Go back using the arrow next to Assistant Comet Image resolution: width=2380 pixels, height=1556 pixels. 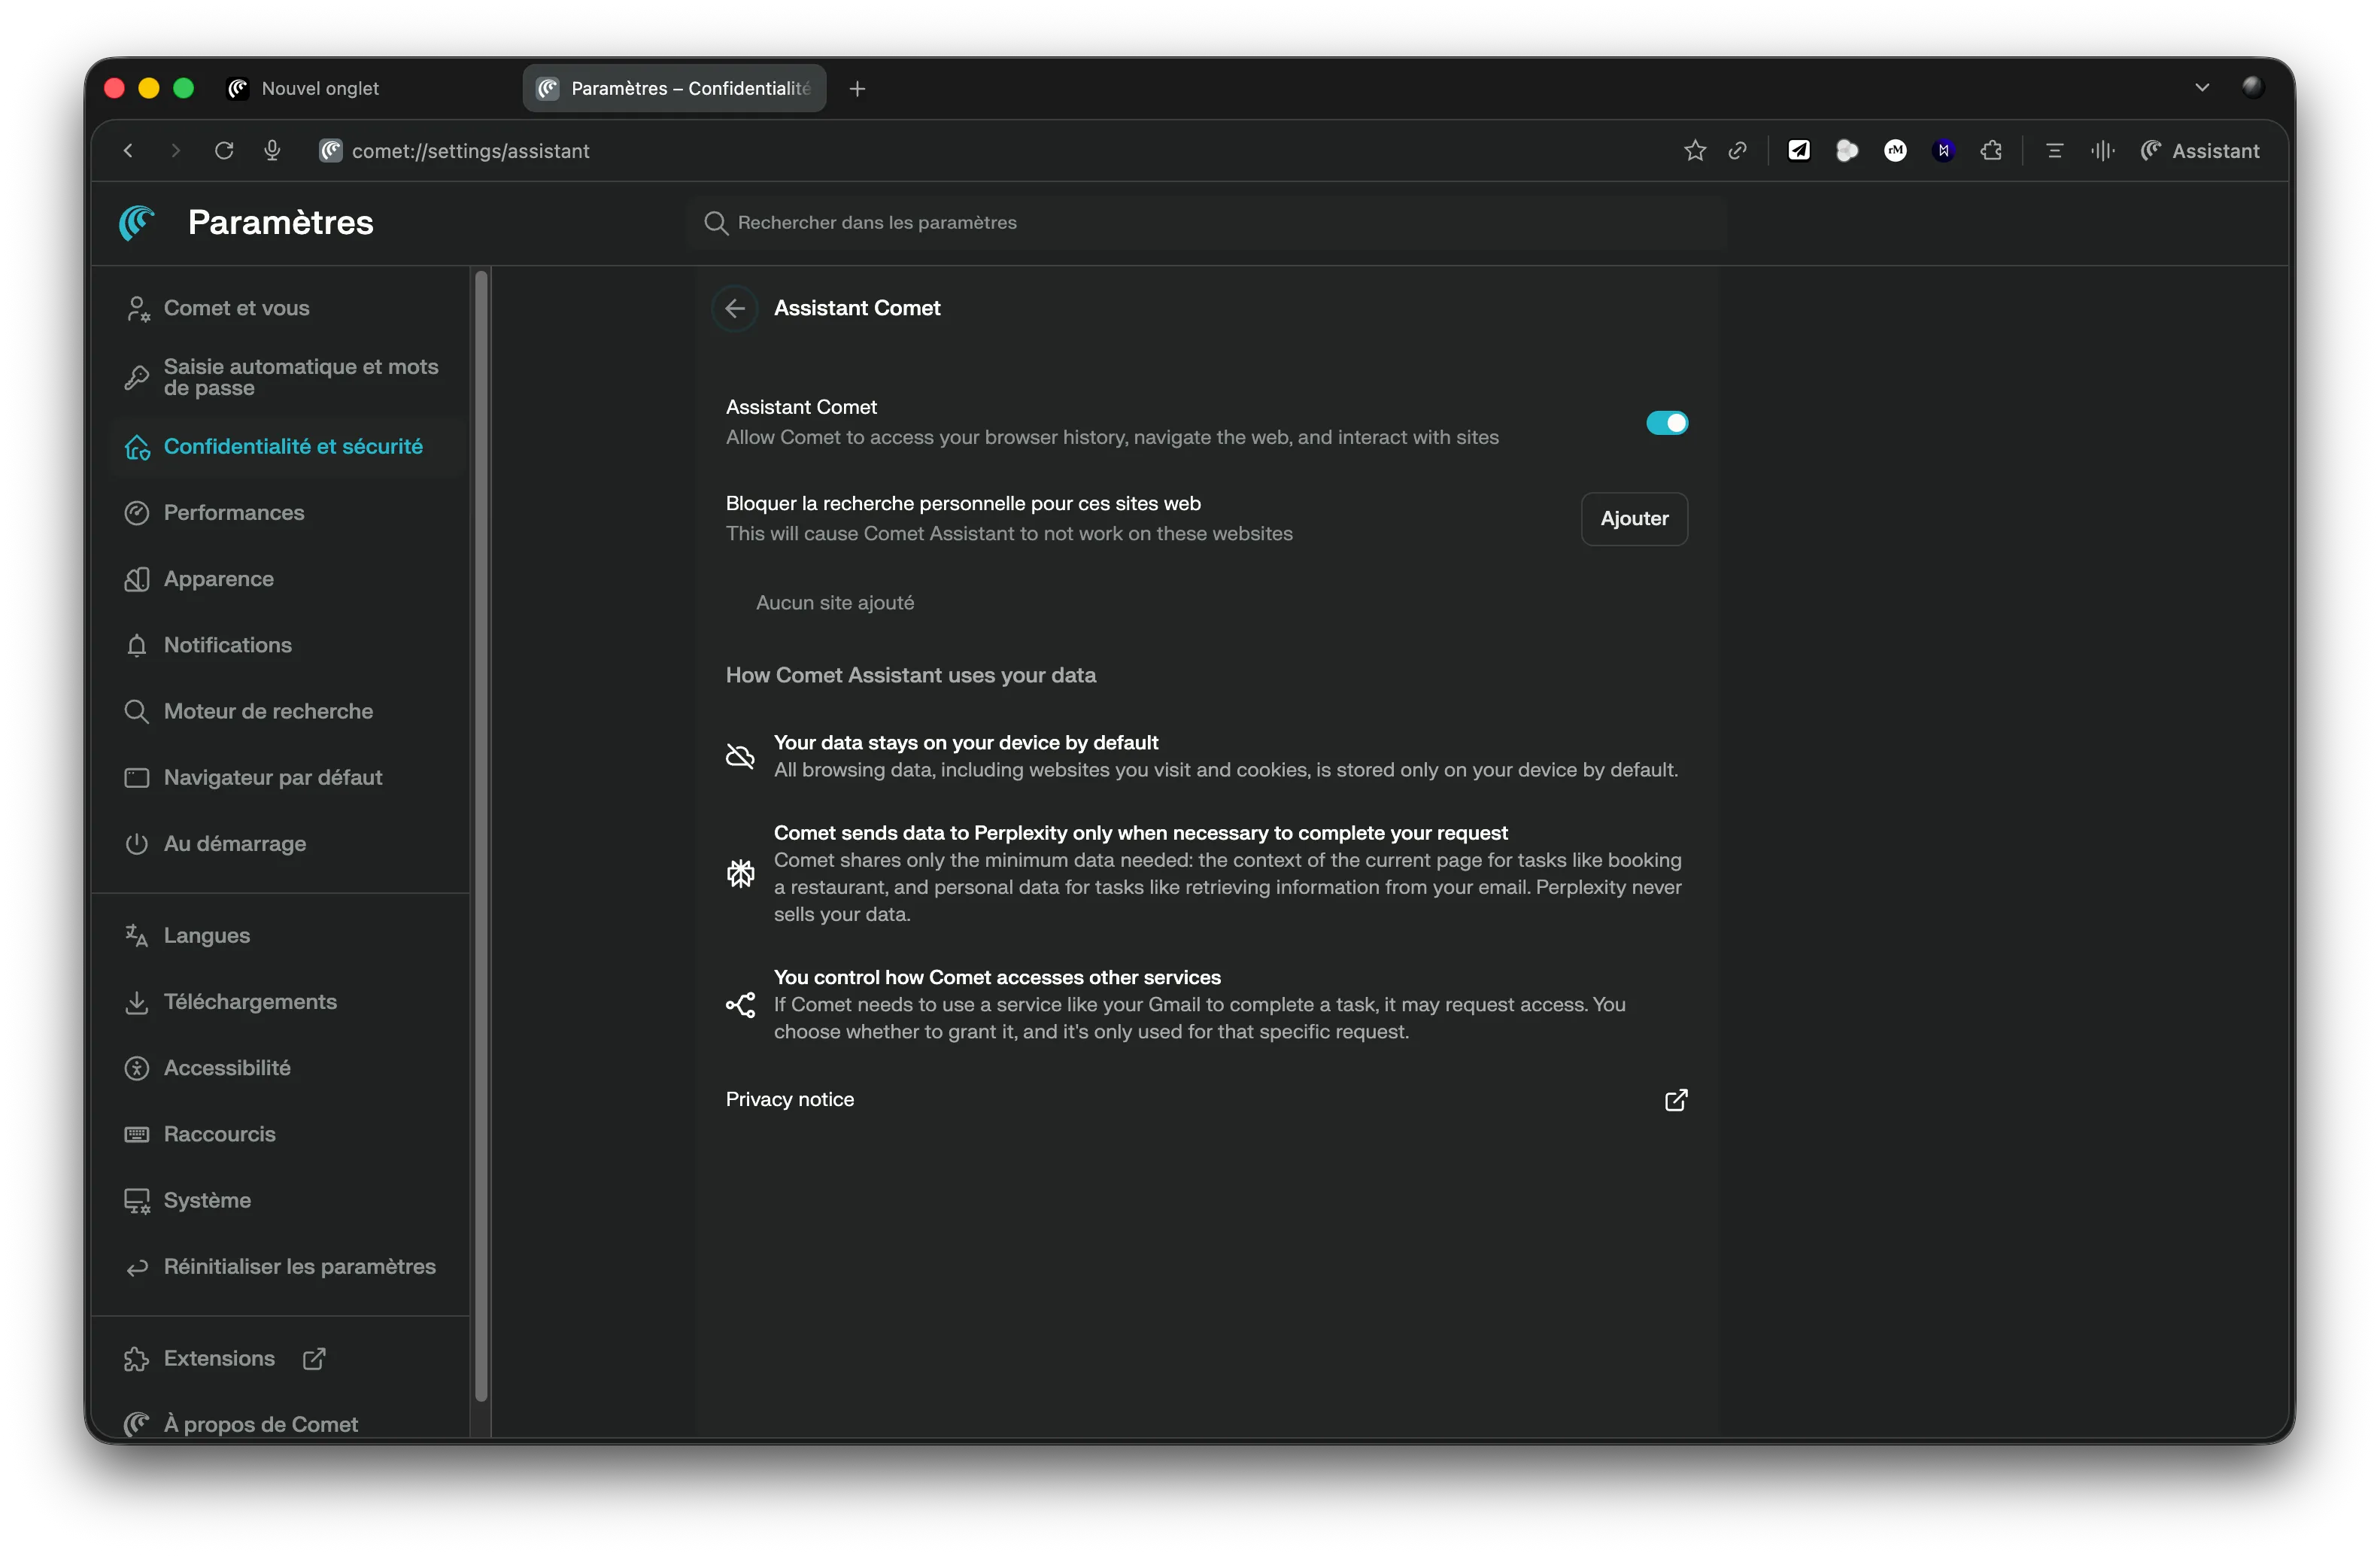click(x=735, y=308)
